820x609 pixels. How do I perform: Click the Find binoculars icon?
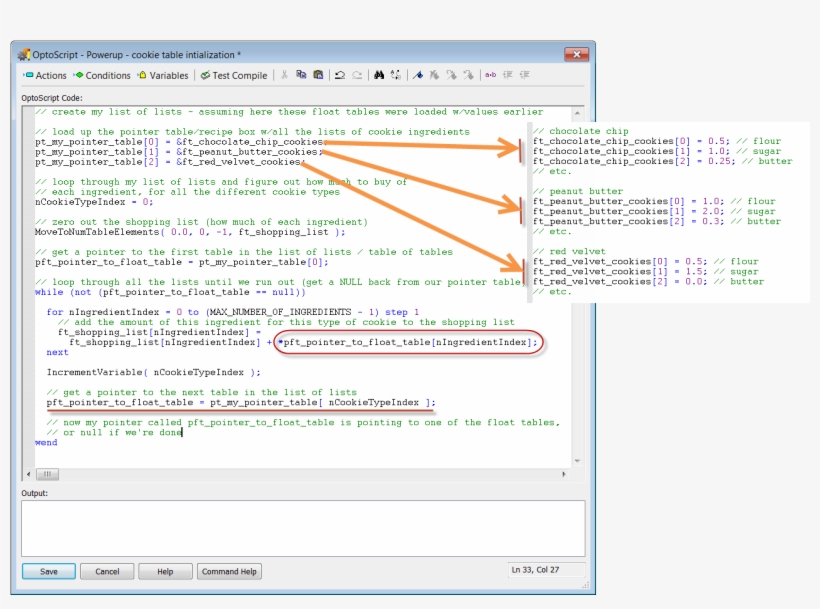click(x=379, y=75)
